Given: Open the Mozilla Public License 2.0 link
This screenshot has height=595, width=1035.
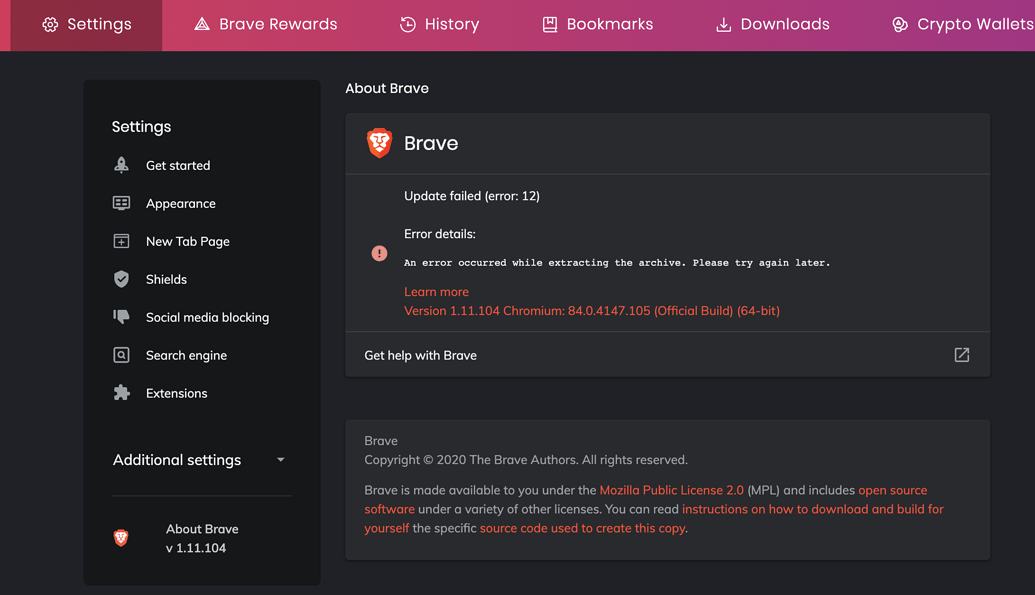Looking at the screenshot, I should click(x=671, y=490).
